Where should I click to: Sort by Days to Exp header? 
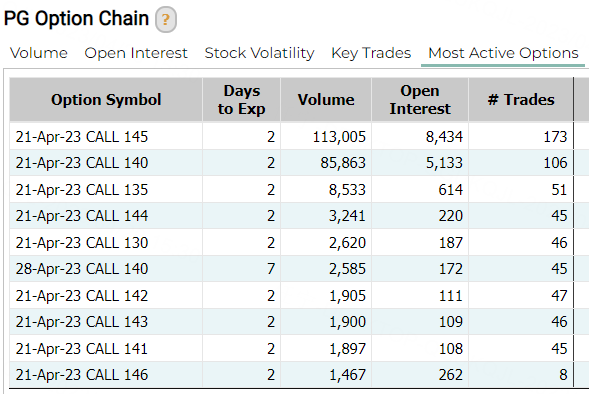(242, 100)
